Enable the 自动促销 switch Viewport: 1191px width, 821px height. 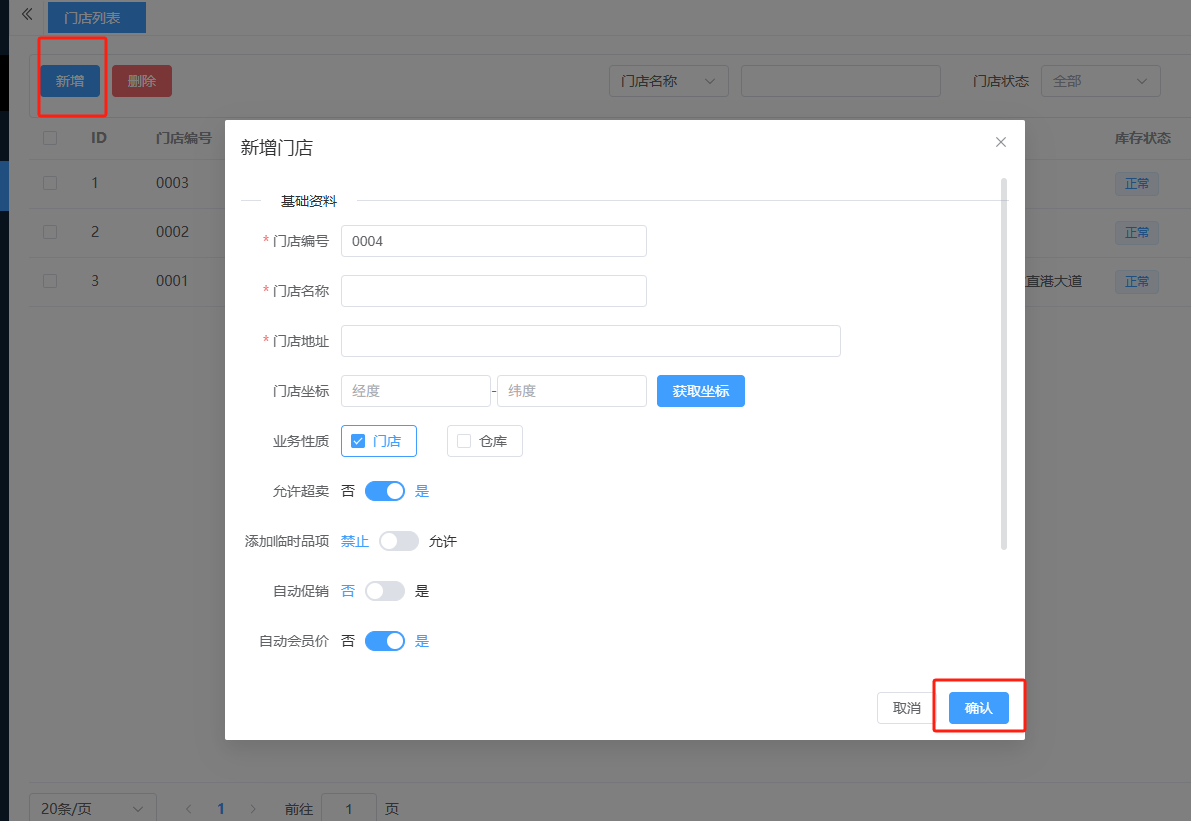pyautogui.click(x=385, y=591)
